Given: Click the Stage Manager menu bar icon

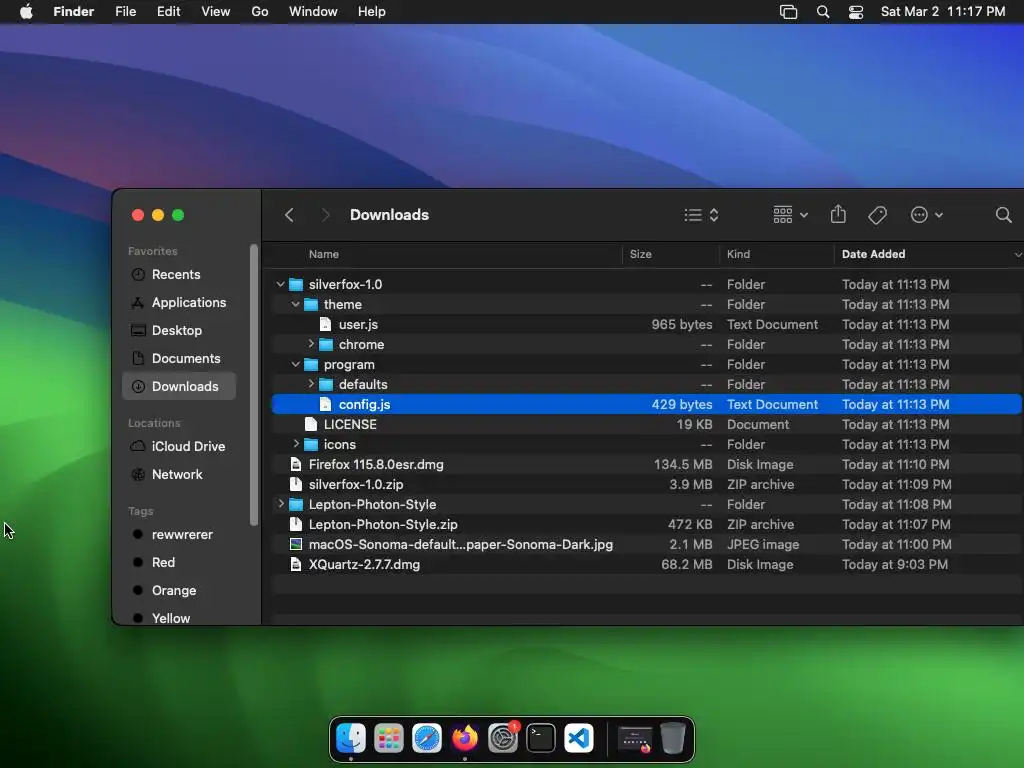Looking at the screenshot, I should pyautogui.click(x=788, y=12).
